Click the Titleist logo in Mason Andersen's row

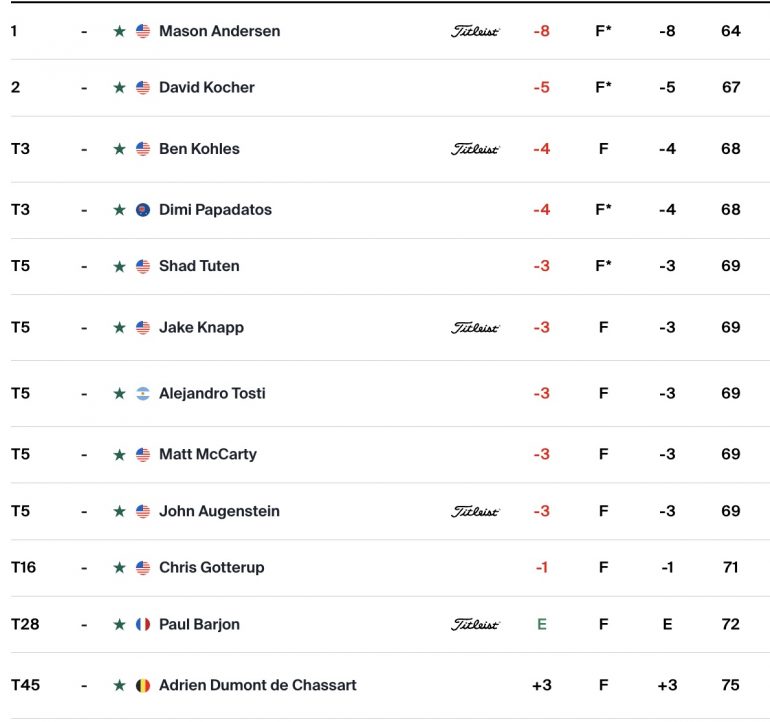tap(475, 31)
